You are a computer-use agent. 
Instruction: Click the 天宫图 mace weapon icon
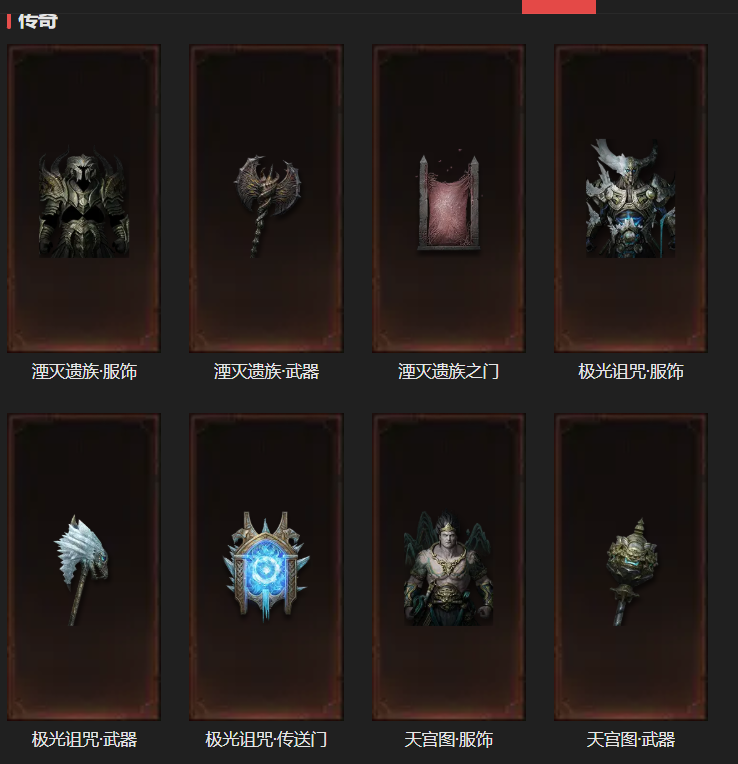631,572
